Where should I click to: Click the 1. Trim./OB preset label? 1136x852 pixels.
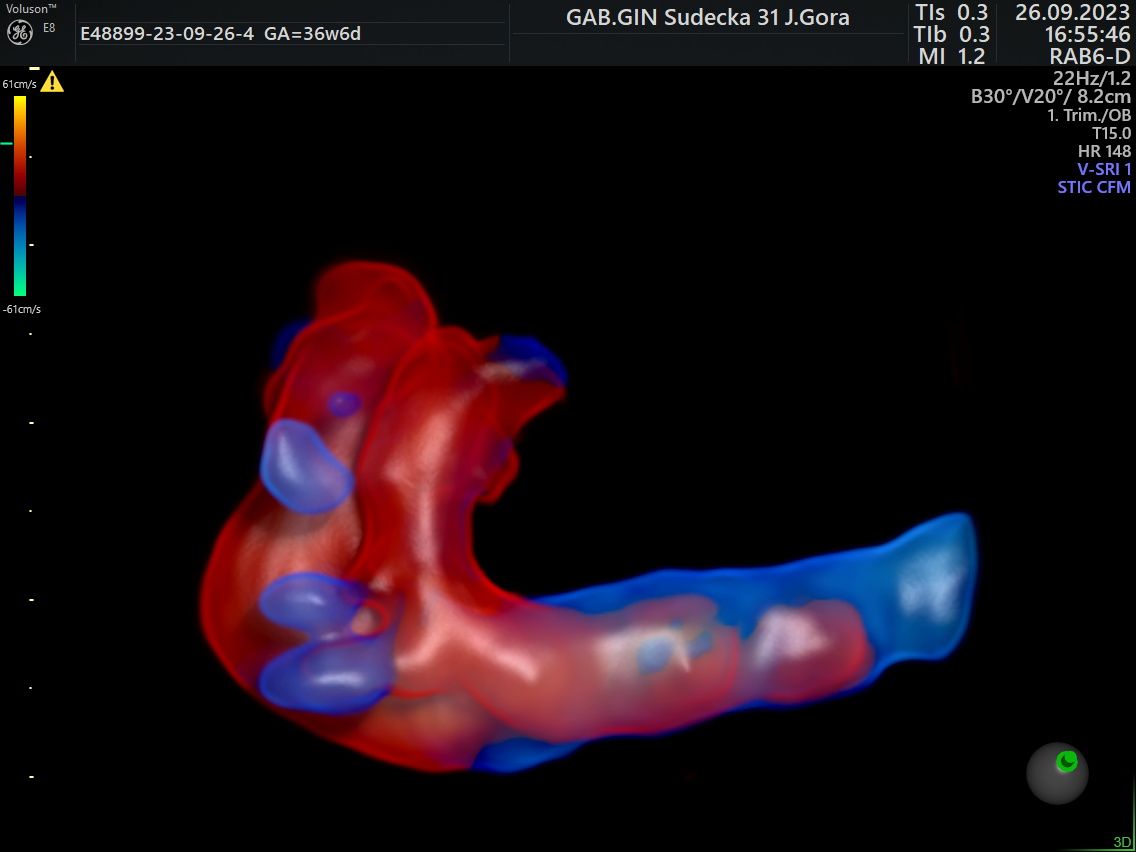[1088, 115]
